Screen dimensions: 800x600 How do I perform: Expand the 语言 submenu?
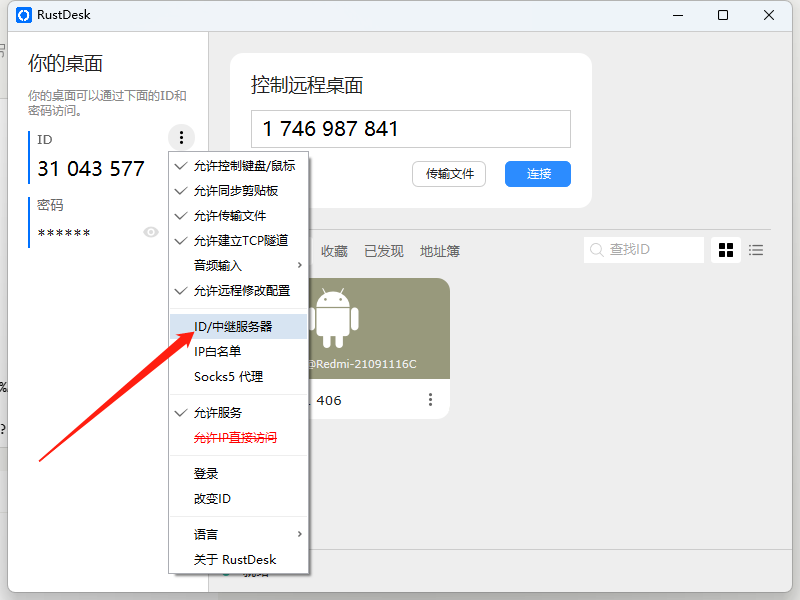(239, 534)
